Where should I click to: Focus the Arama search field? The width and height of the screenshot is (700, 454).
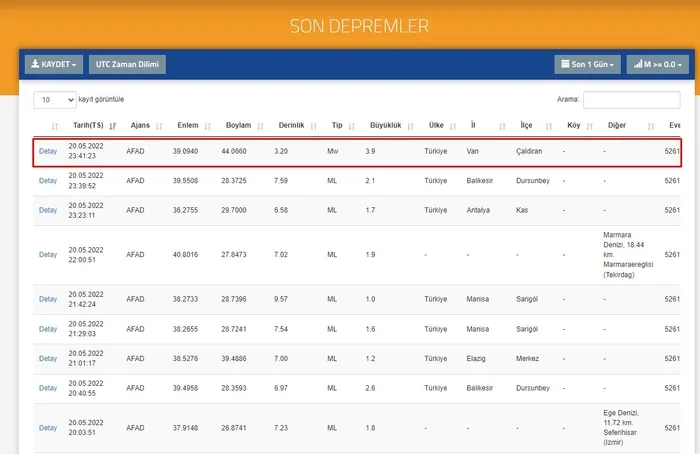click(x=632, y=100)
